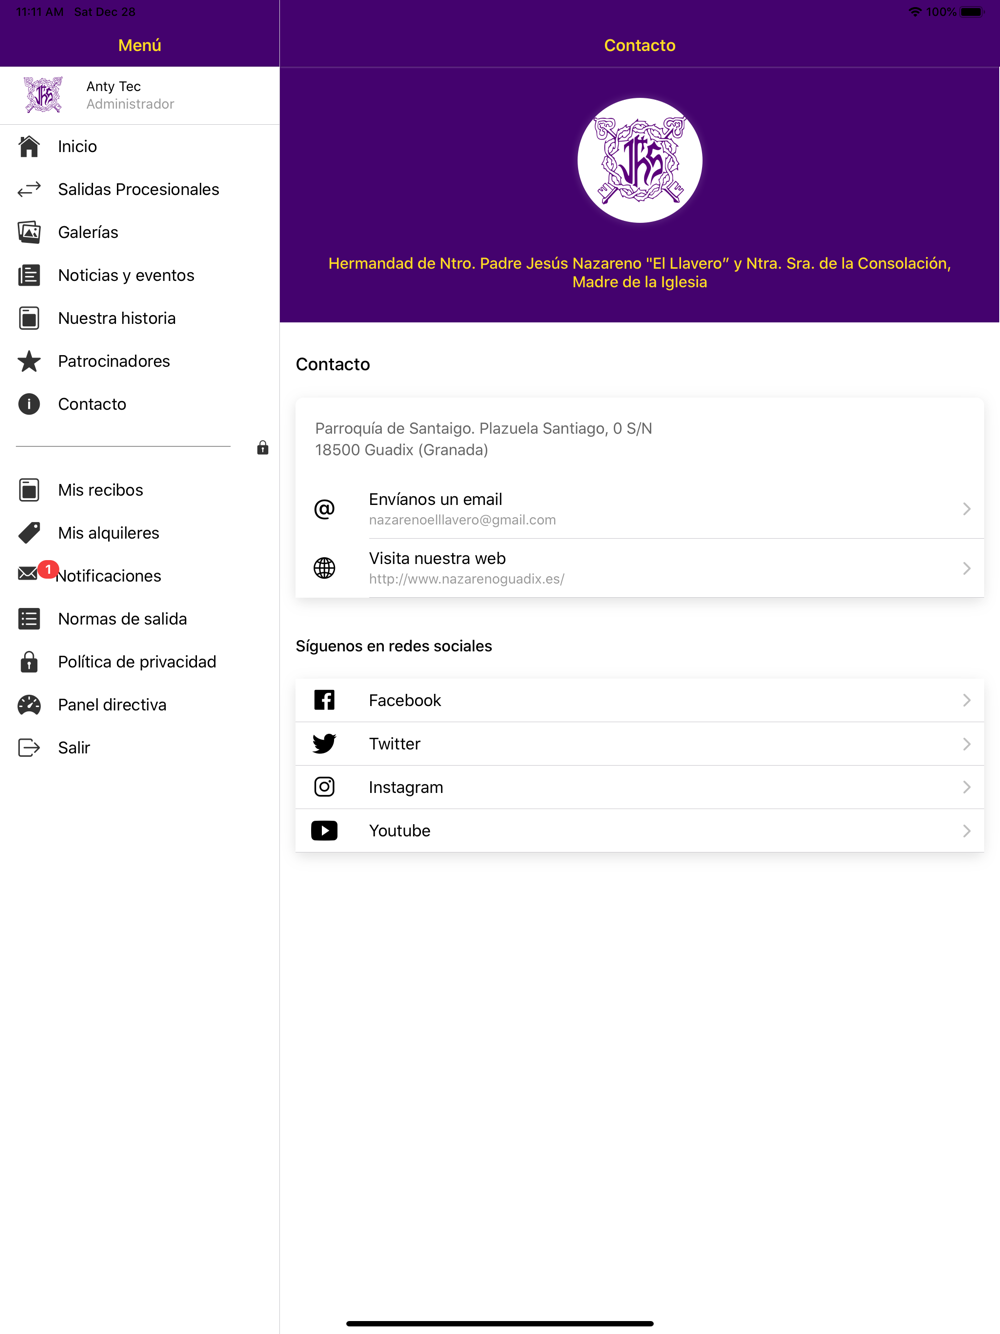Go to Salidas Procesionales menu item
The image size is (1000, 1334).
[139, 189]
